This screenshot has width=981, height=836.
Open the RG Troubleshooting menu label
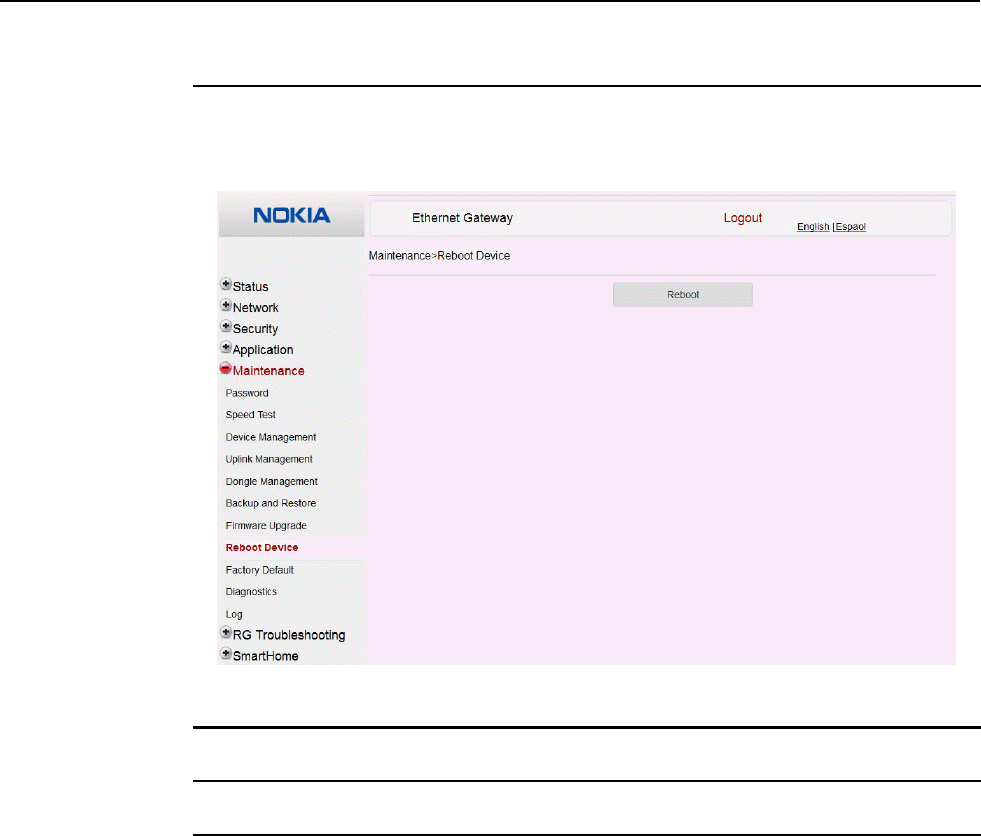pyautogui.click(x=289, y=635)
